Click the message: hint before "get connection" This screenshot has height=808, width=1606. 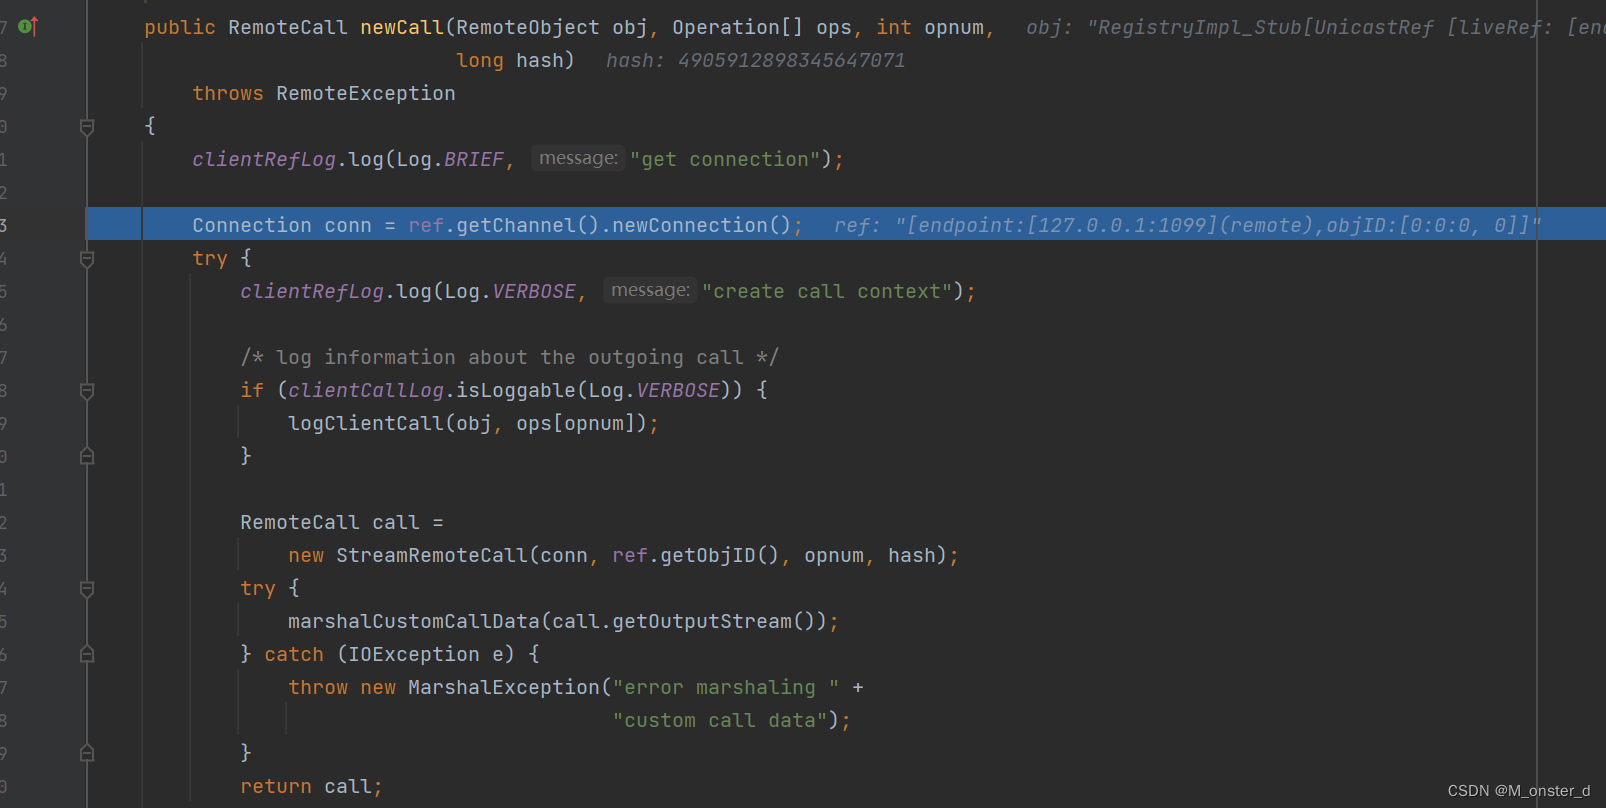click(578, 158)
